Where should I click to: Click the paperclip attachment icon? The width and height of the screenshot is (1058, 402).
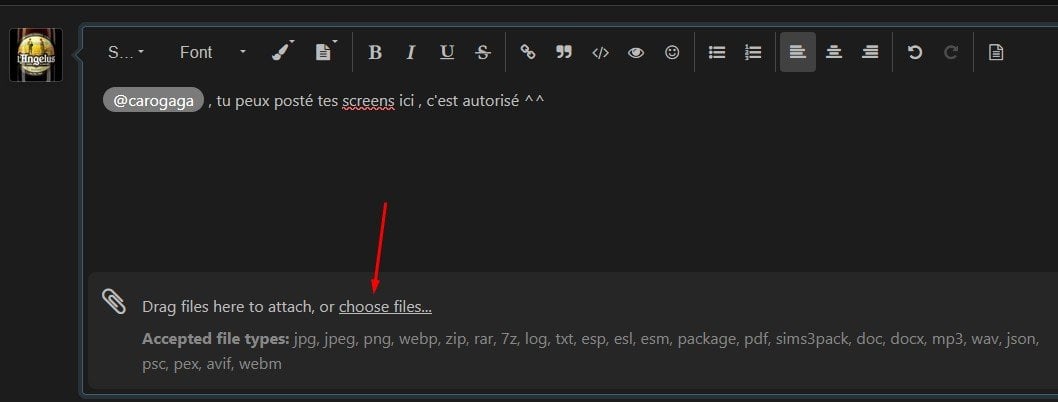pos(114,302)
